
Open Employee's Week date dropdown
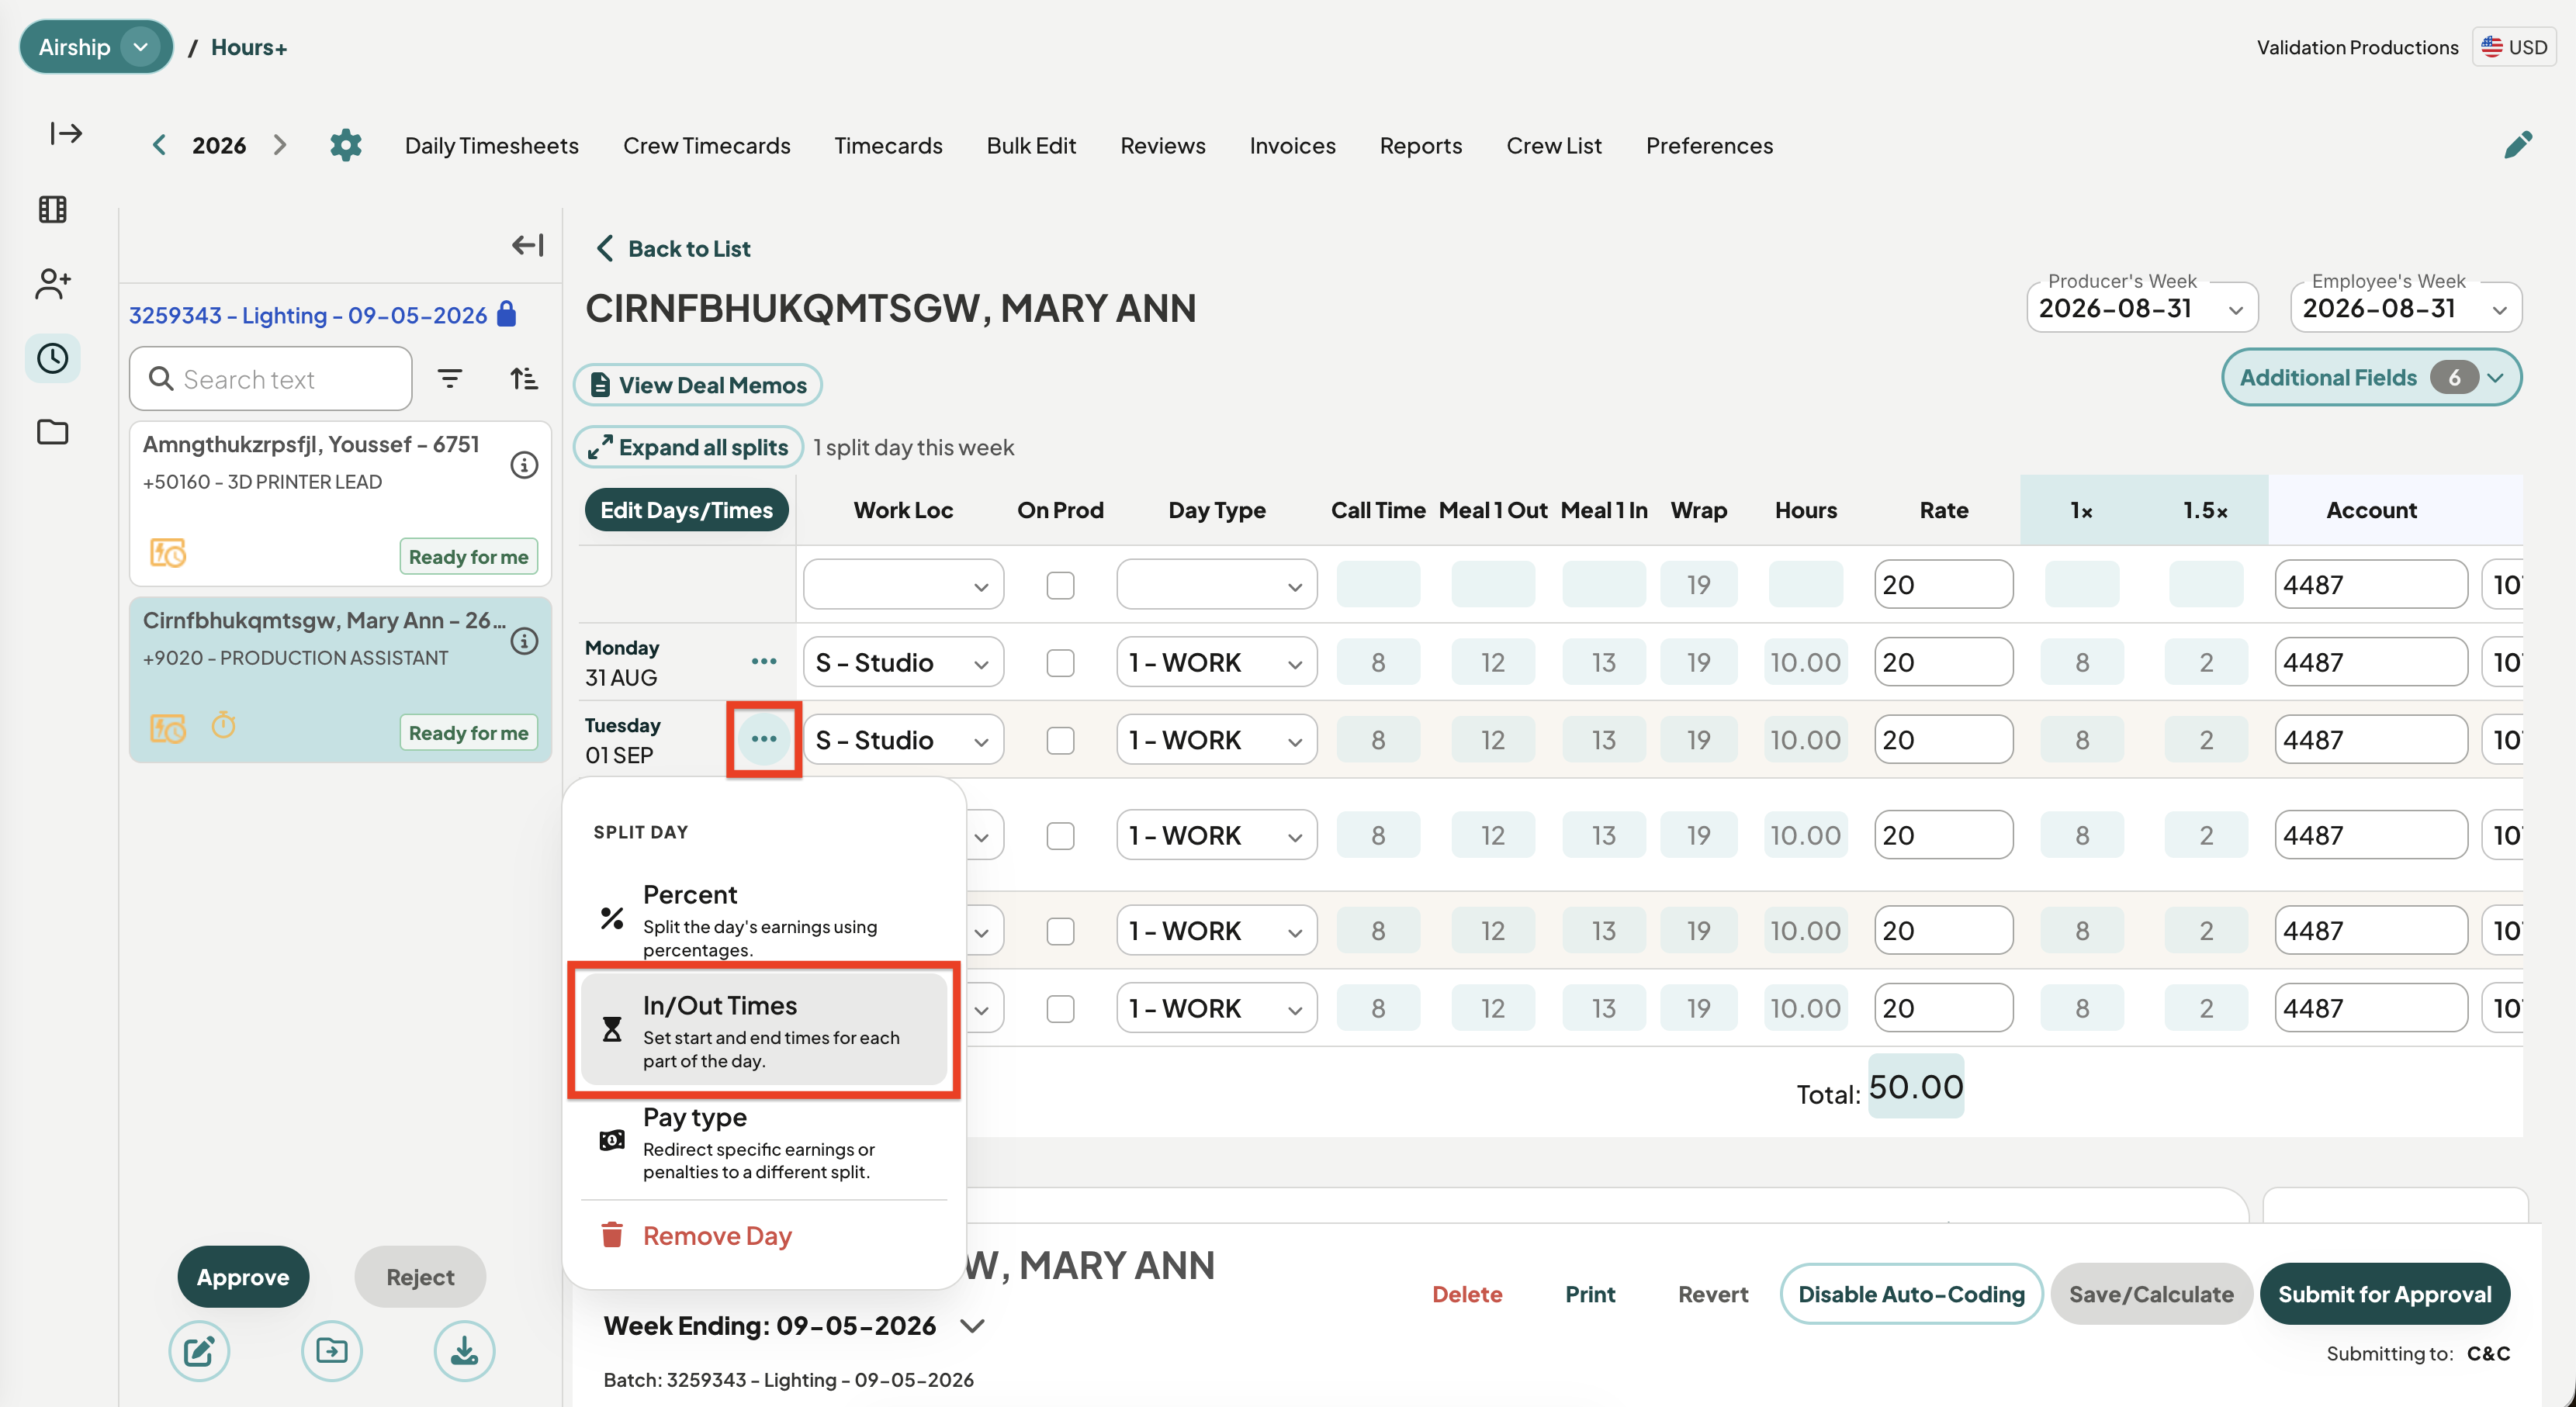click(2405, 308)
